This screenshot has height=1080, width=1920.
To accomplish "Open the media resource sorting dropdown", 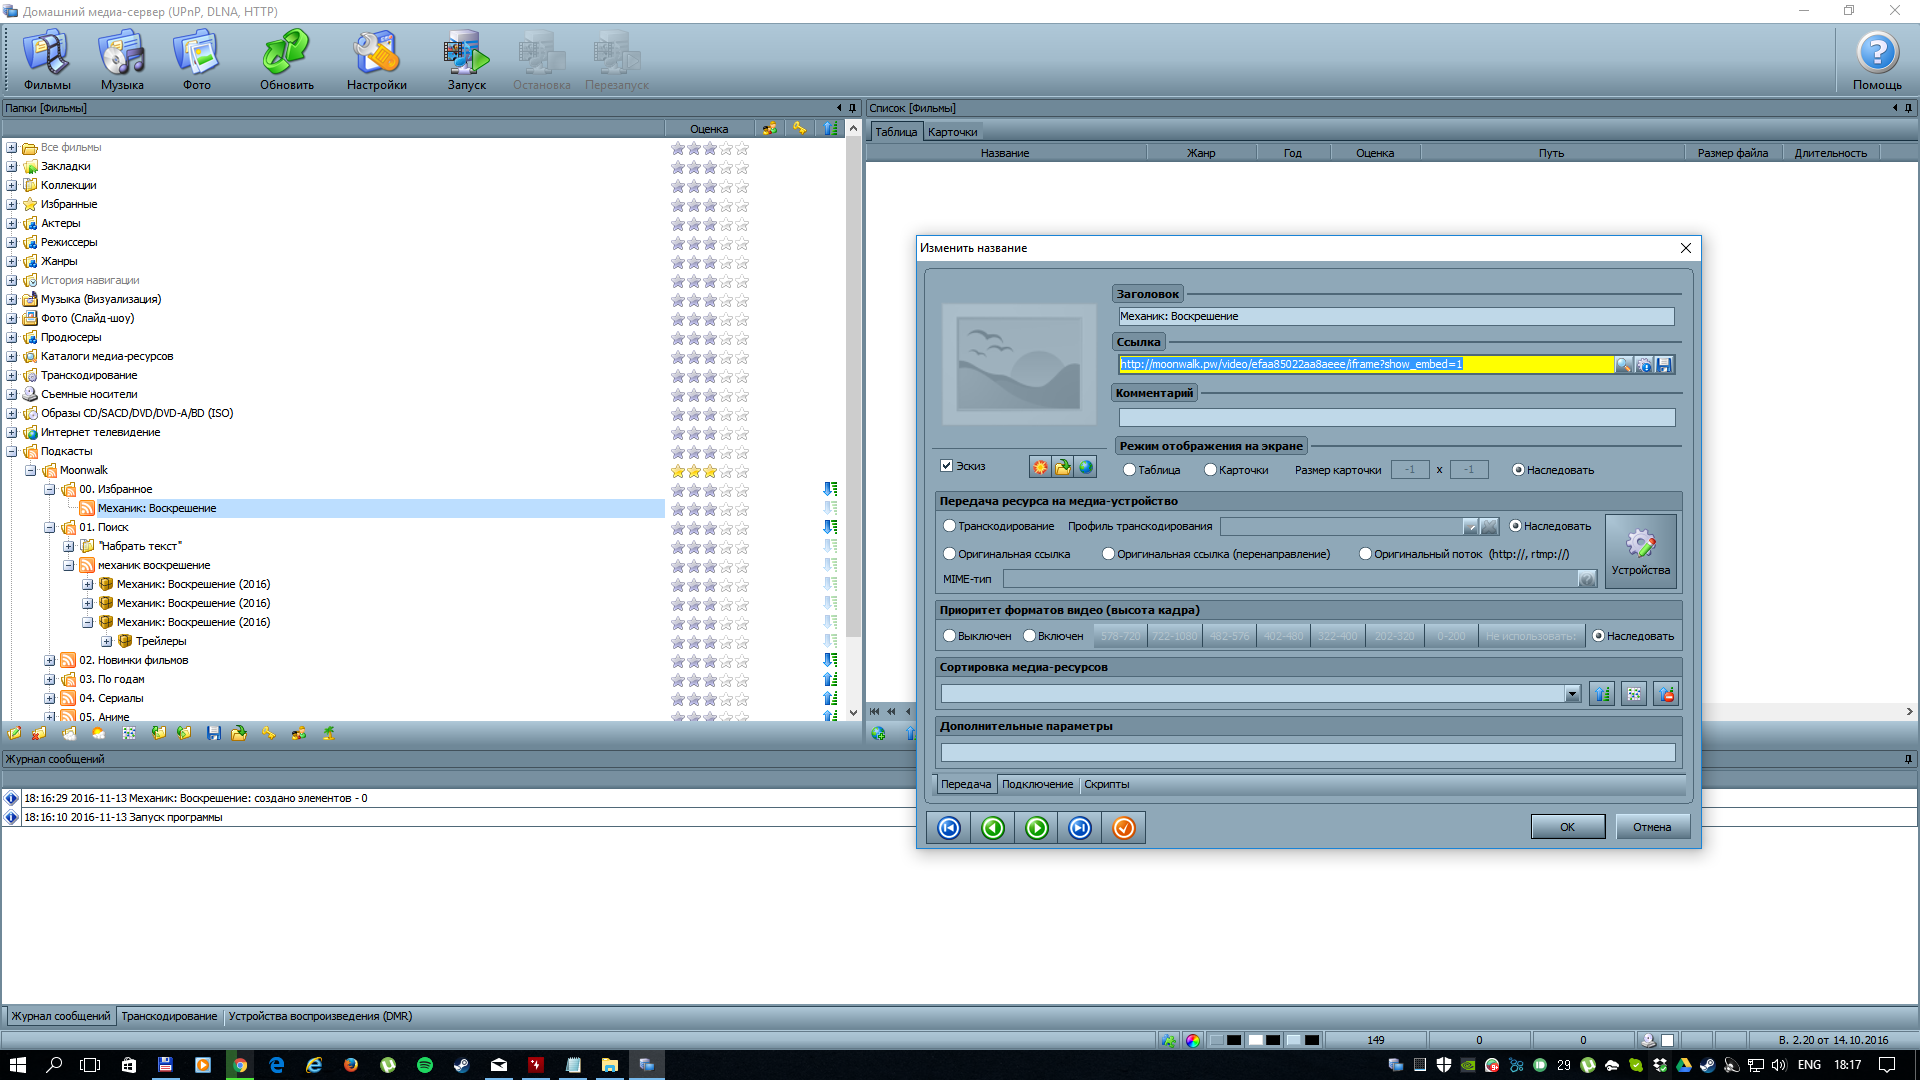I will [x=1572, y=694].
